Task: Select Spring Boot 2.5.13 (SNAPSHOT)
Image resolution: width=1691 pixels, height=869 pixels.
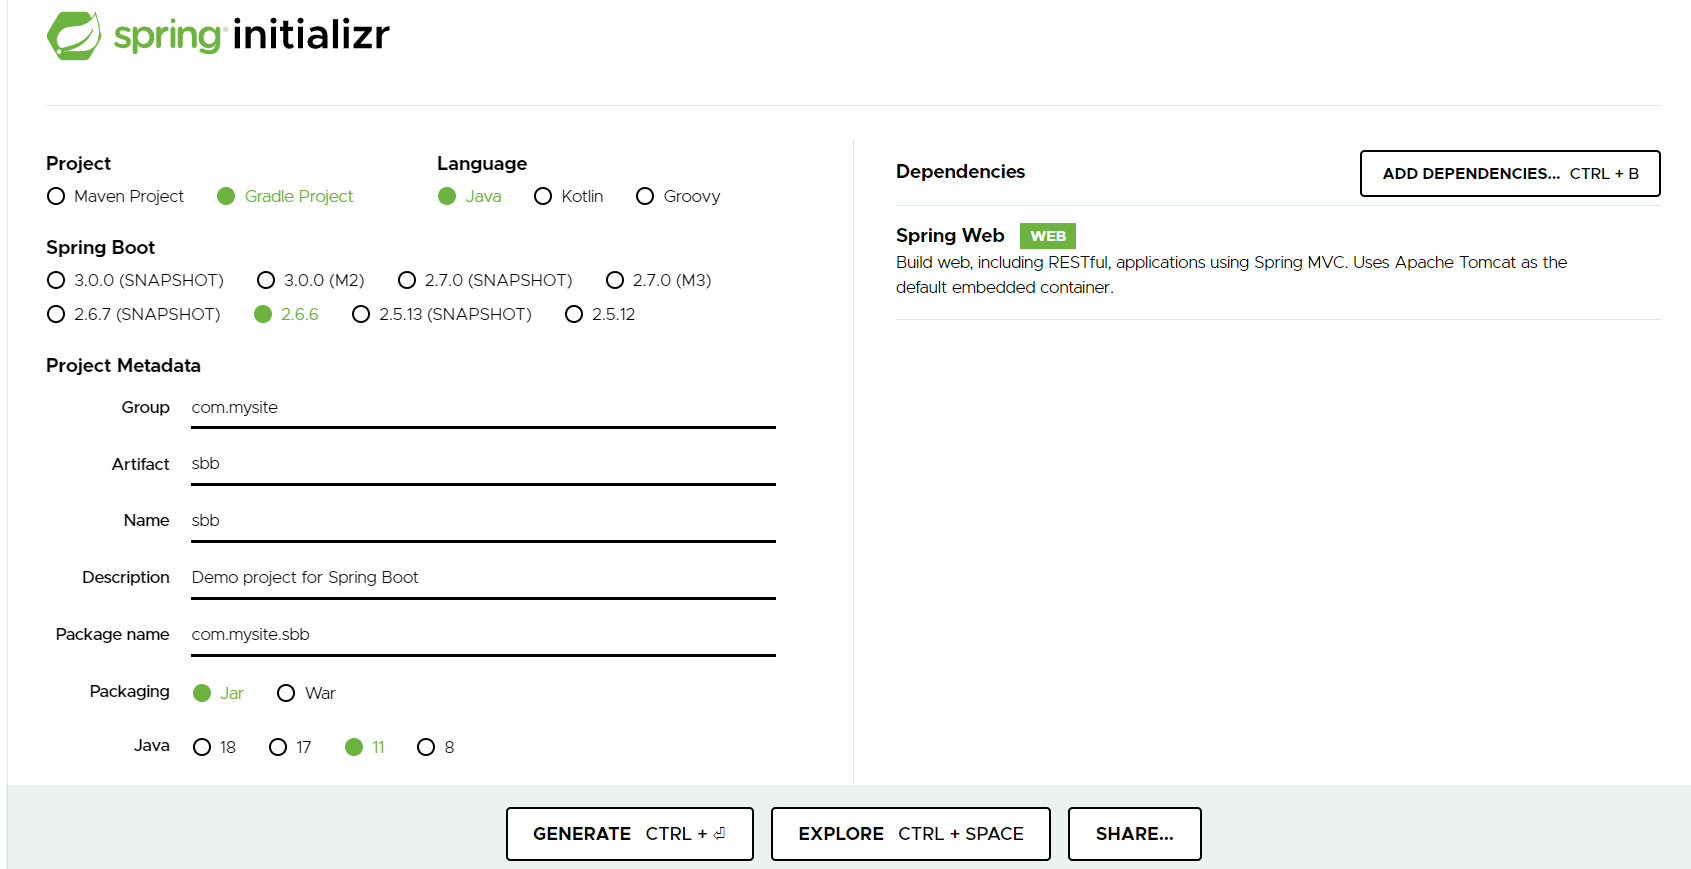Action: (x=441, y=314)
